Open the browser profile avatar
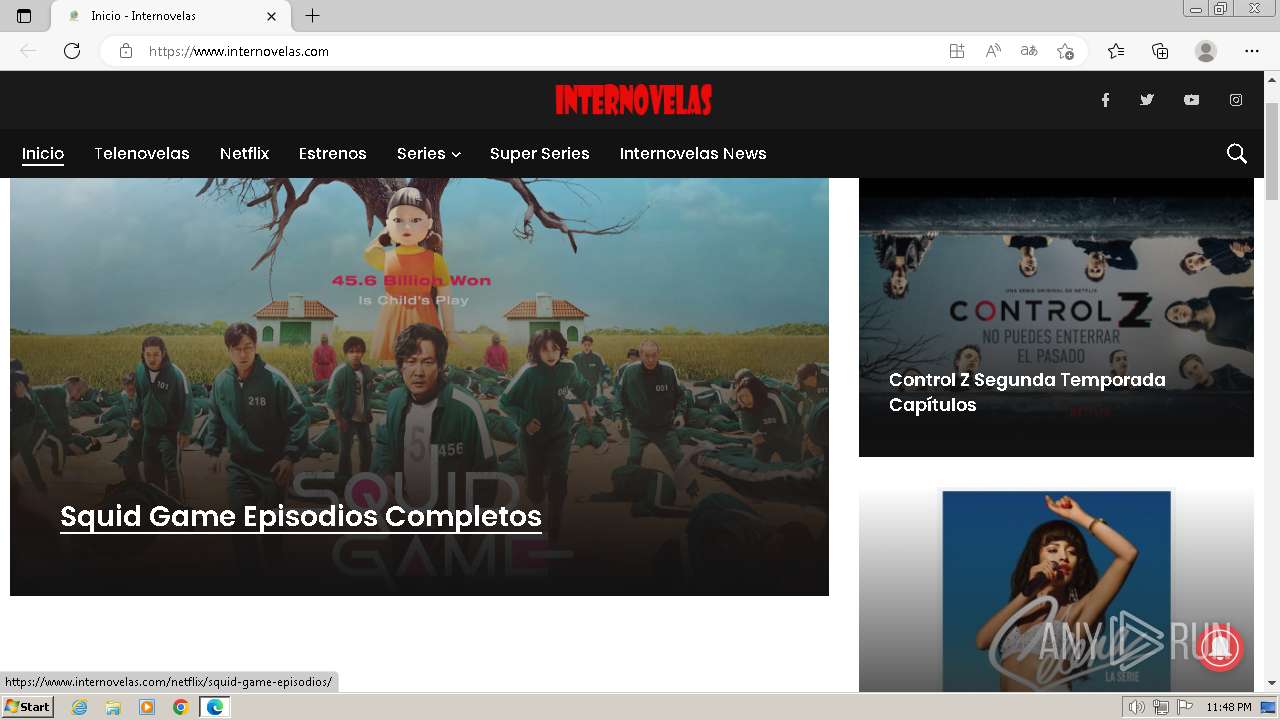Screen dimensions: 1280x720 pyautogui.click(x=1206, y=51)
